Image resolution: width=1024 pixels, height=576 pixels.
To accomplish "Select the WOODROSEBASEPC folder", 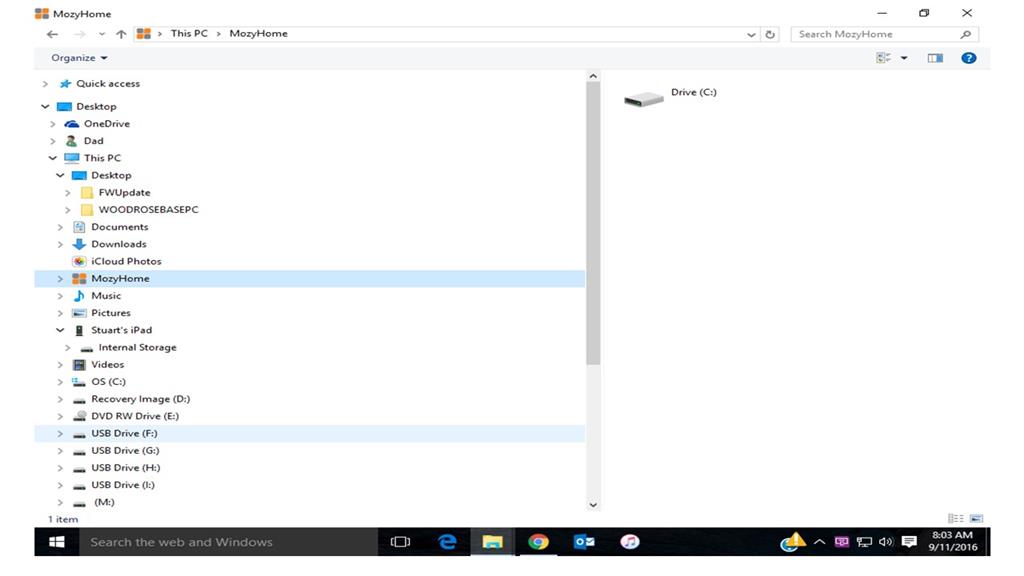I will [x=148, y=210].
